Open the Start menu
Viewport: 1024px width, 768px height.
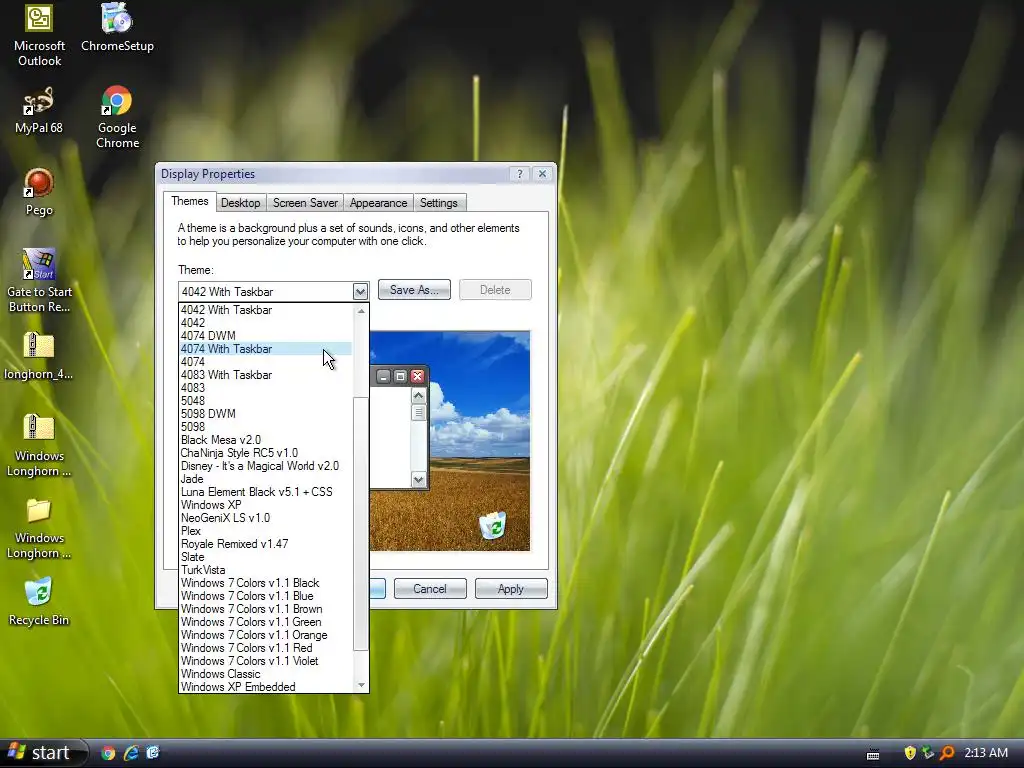click(x=43, y=753)
